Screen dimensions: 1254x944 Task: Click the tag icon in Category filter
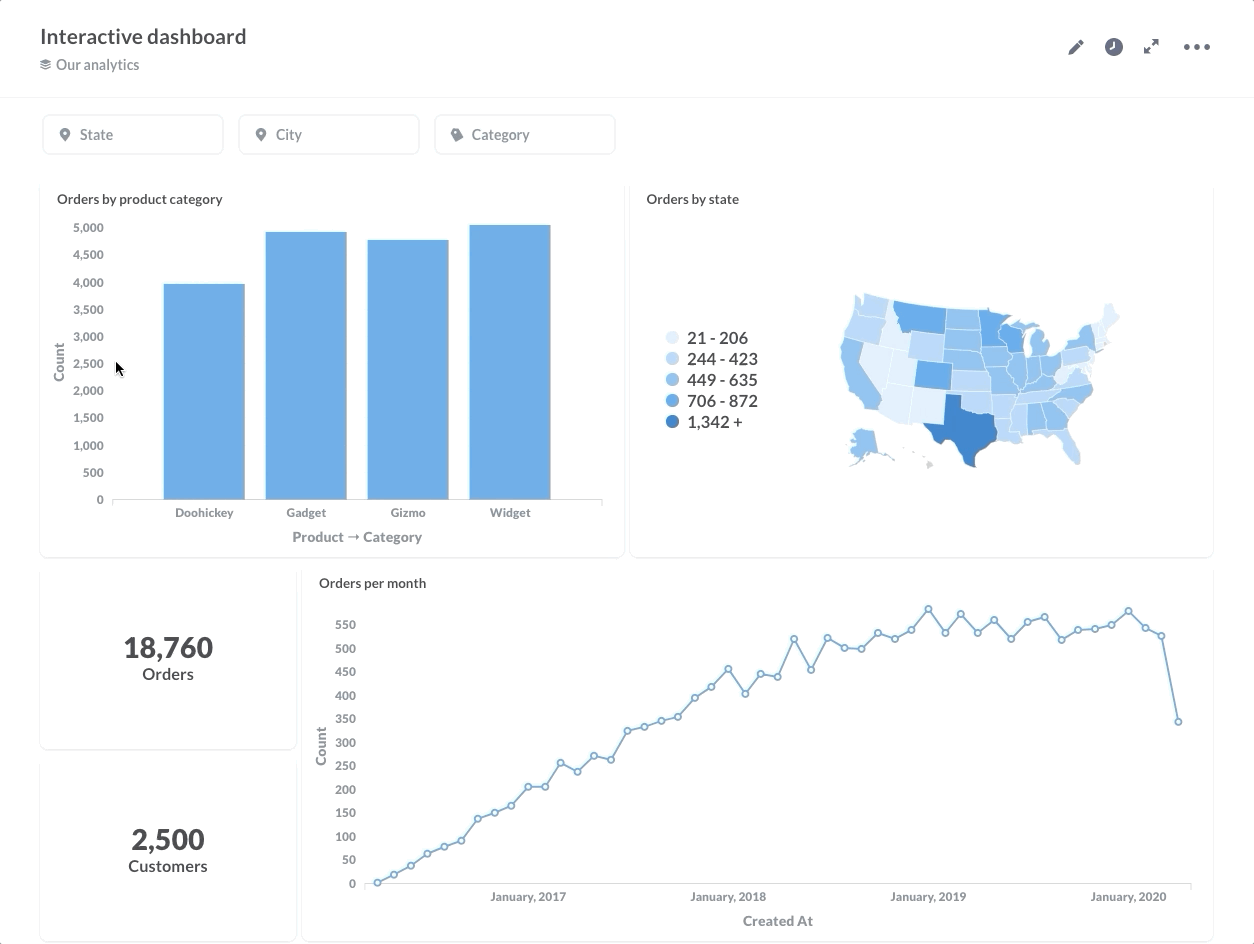coord(457,135)
